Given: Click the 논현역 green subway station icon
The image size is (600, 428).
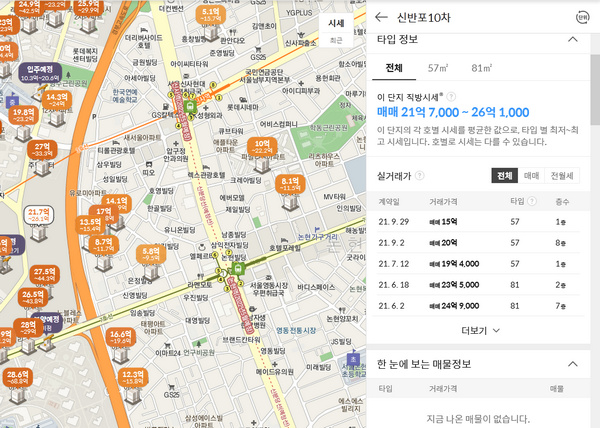Looking at the screenshot, I should pos(238,269).
